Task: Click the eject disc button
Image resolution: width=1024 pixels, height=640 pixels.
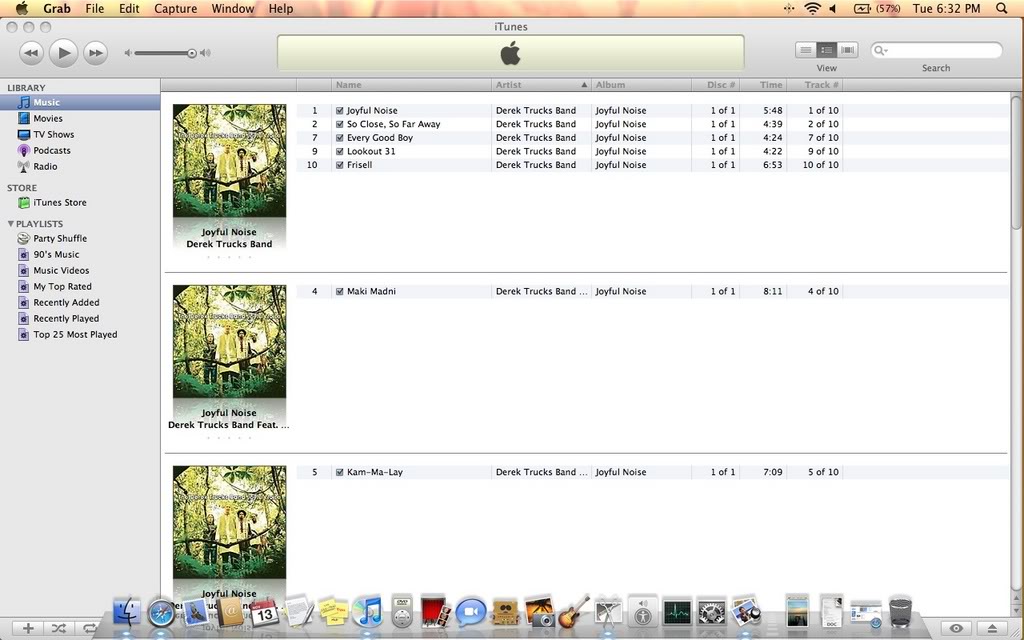Action: click(x=992, y=628)
